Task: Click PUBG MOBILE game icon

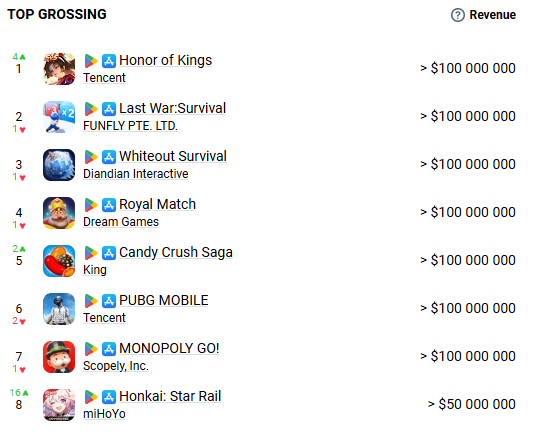Action: (59, 309)
